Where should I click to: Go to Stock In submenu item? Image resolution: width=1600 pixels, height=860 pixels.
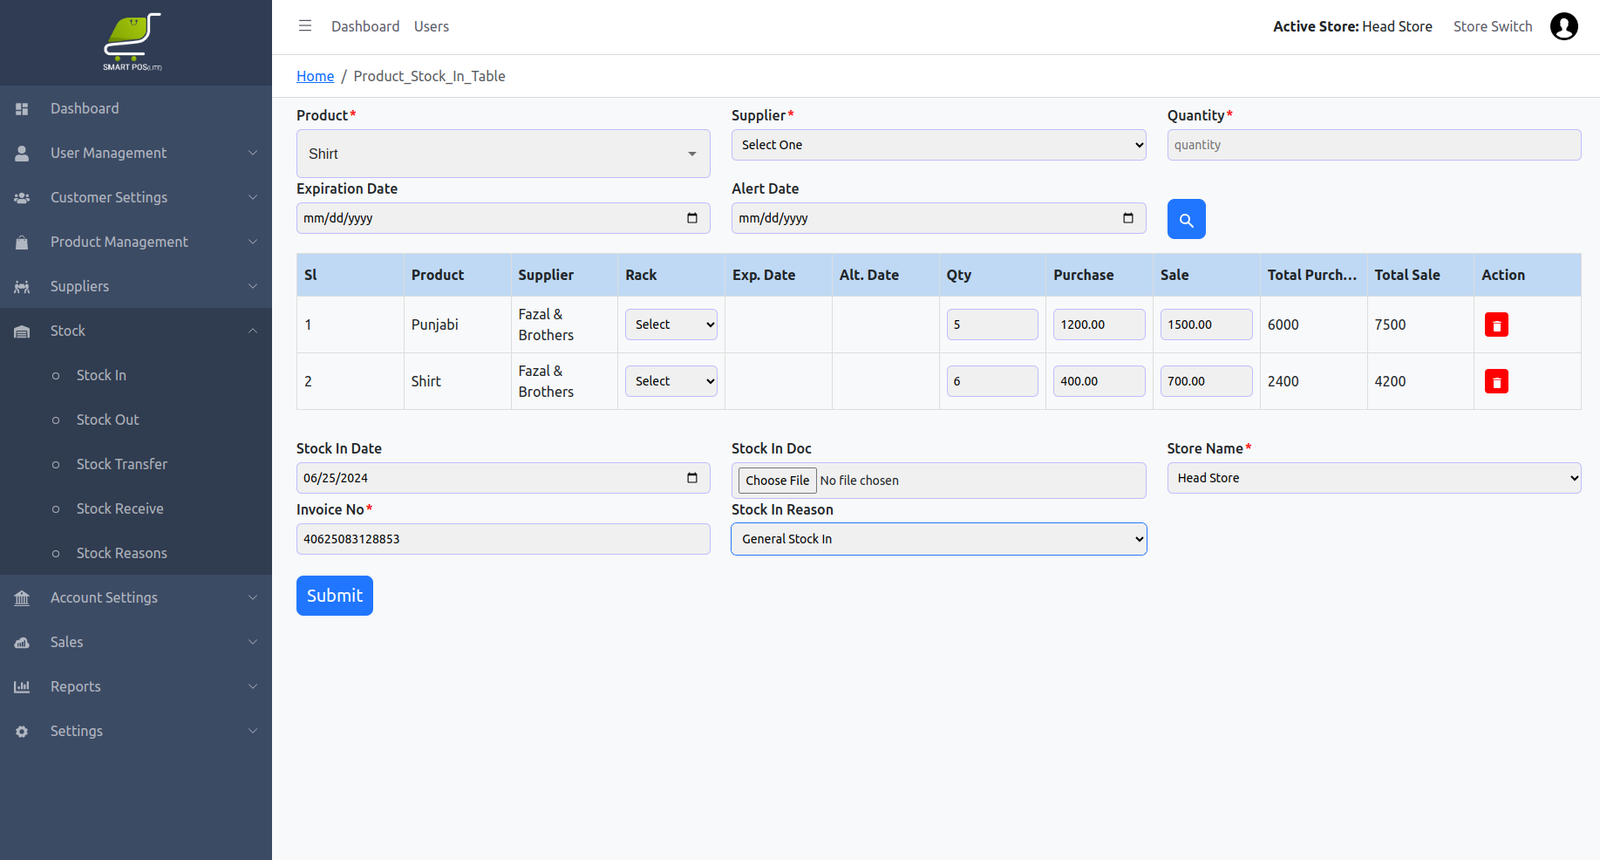(x=101, y=375)
